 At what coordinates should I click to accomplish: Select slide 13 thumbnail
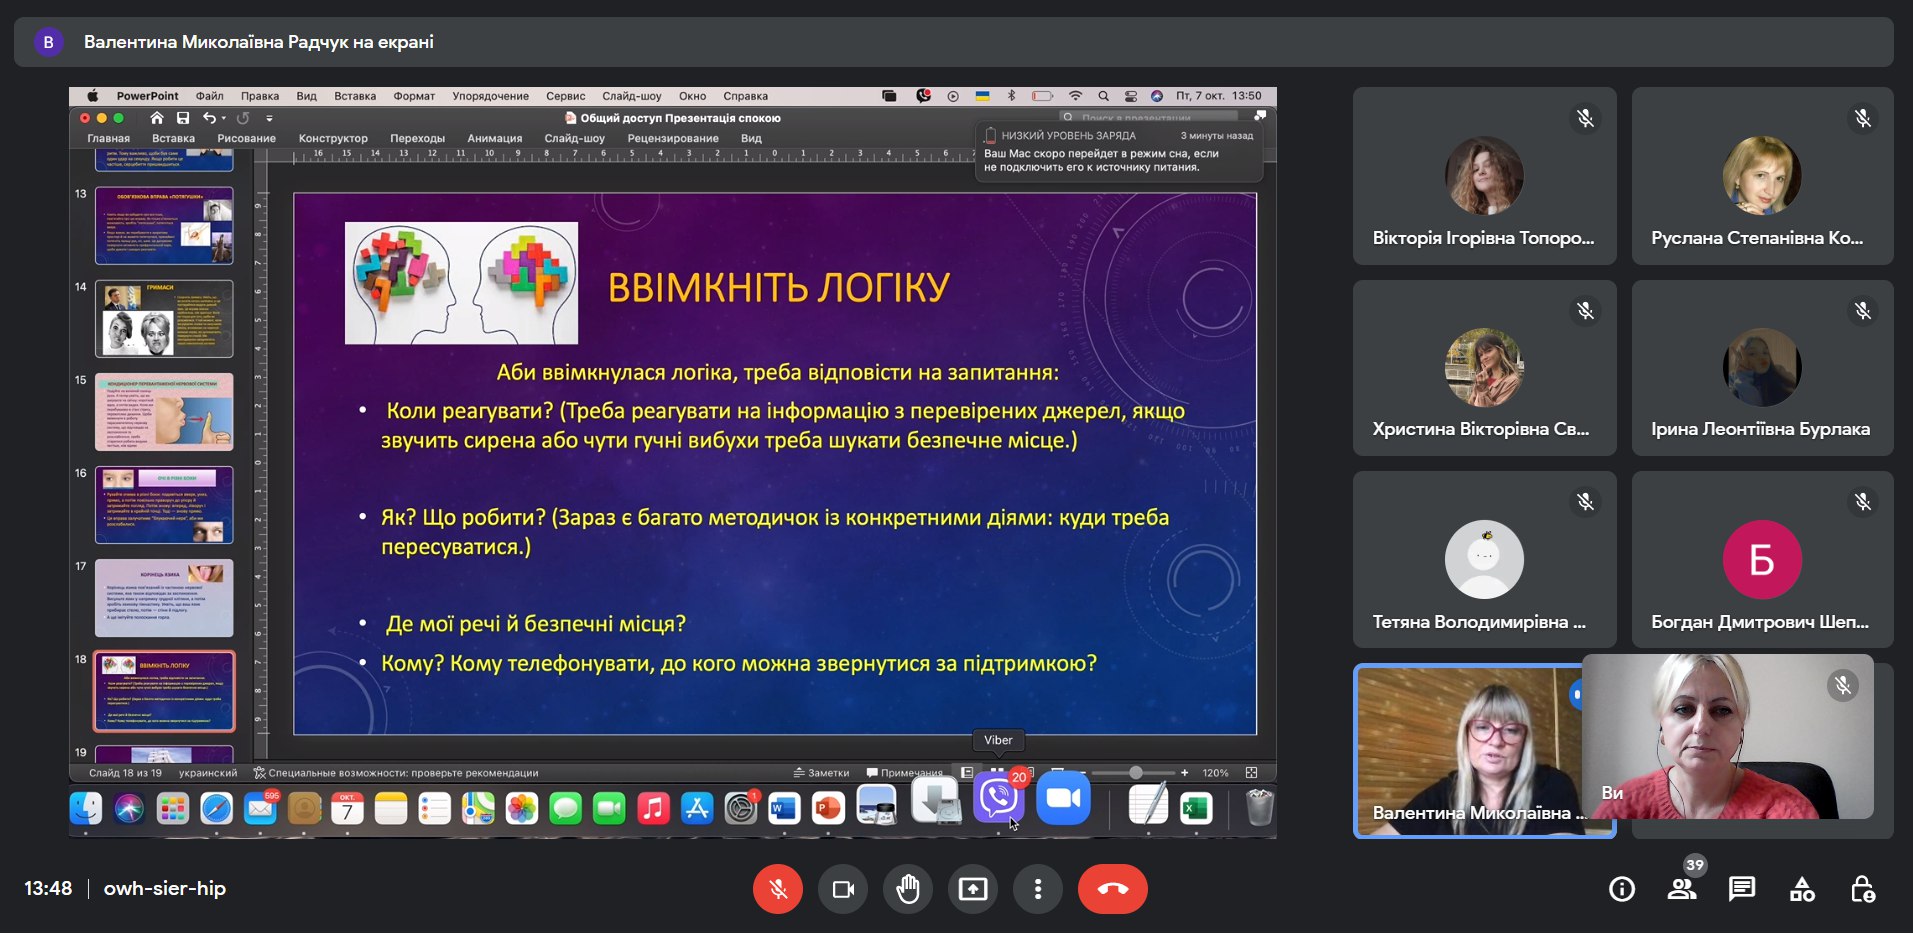click(164, 225)
